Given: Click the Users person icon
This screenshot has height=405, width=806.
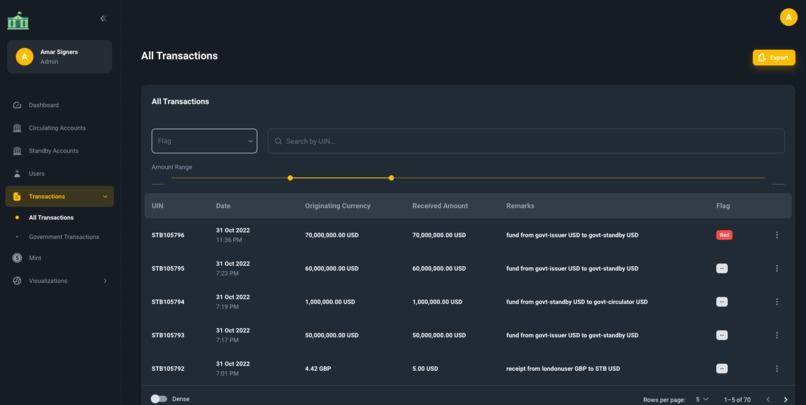Looking at the screenshot, I should (17, 174).
